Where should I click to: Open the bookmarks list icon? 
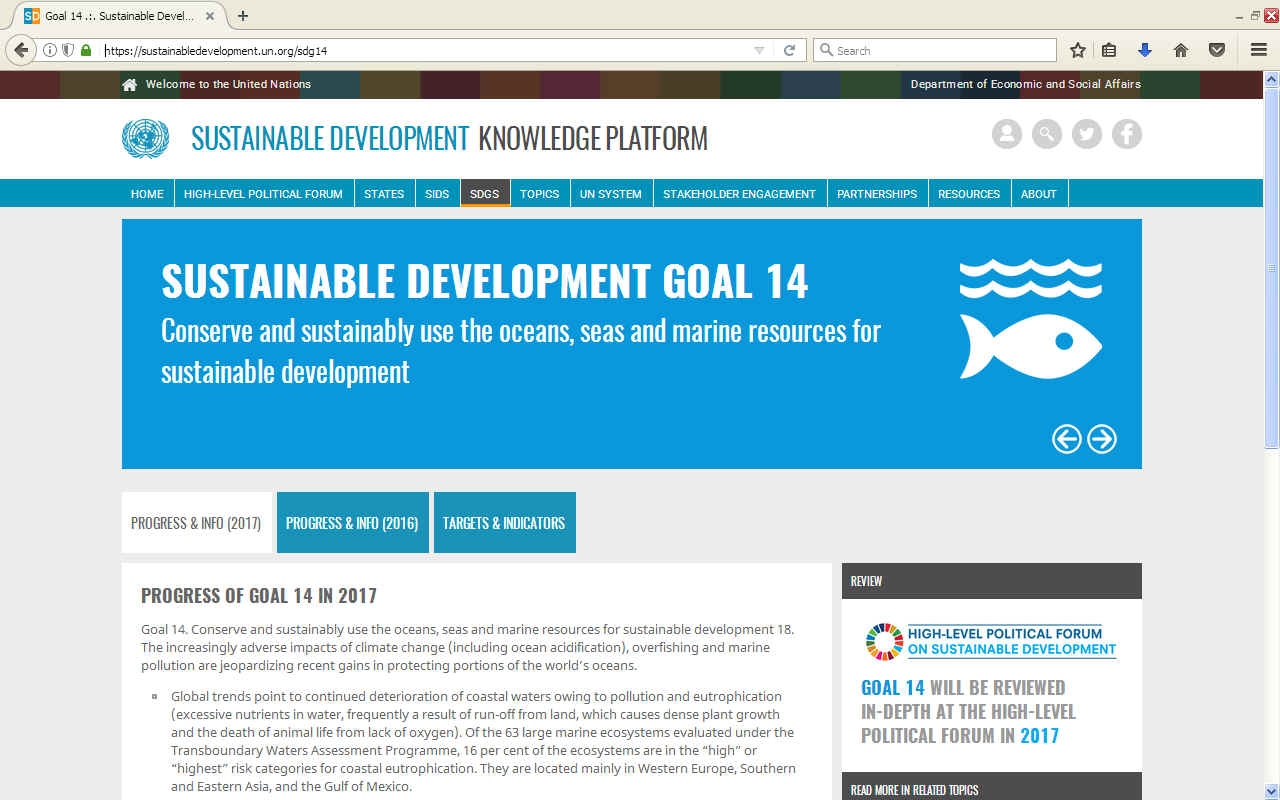click(1109, 50)
